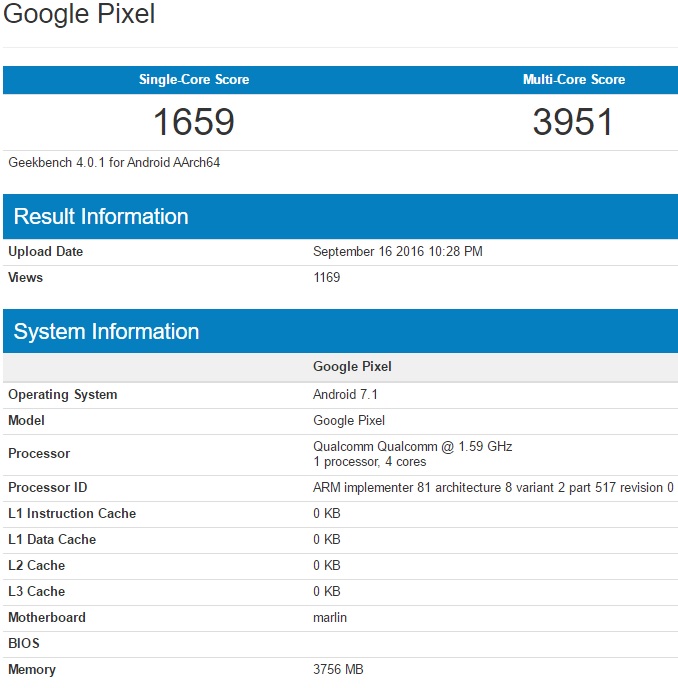The width and height of the screenshot is (678, 688).
Task: Select the Processor row label
Action: [x=39, y=454]
